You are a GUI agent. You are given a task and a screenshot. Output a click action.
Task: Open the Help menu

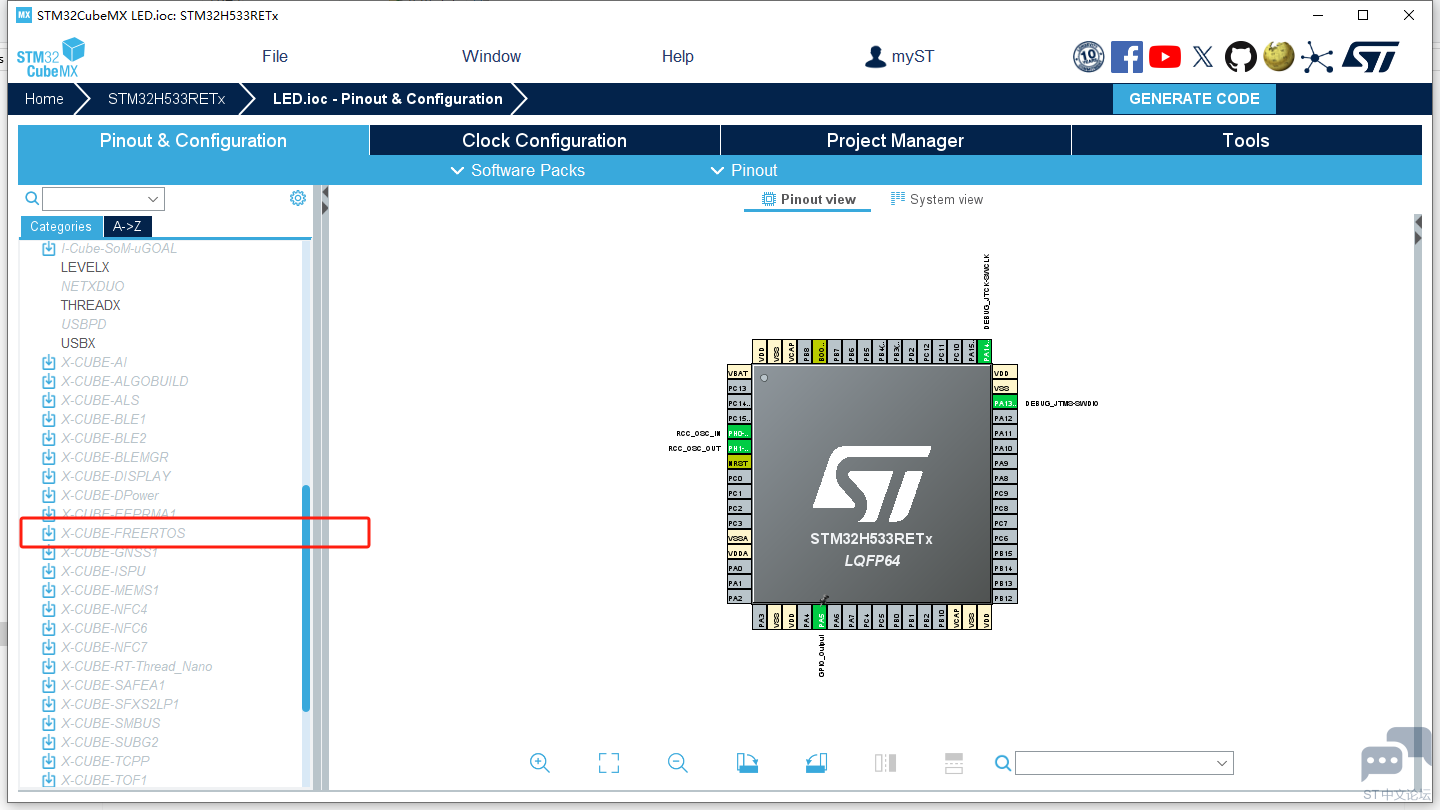677,56
